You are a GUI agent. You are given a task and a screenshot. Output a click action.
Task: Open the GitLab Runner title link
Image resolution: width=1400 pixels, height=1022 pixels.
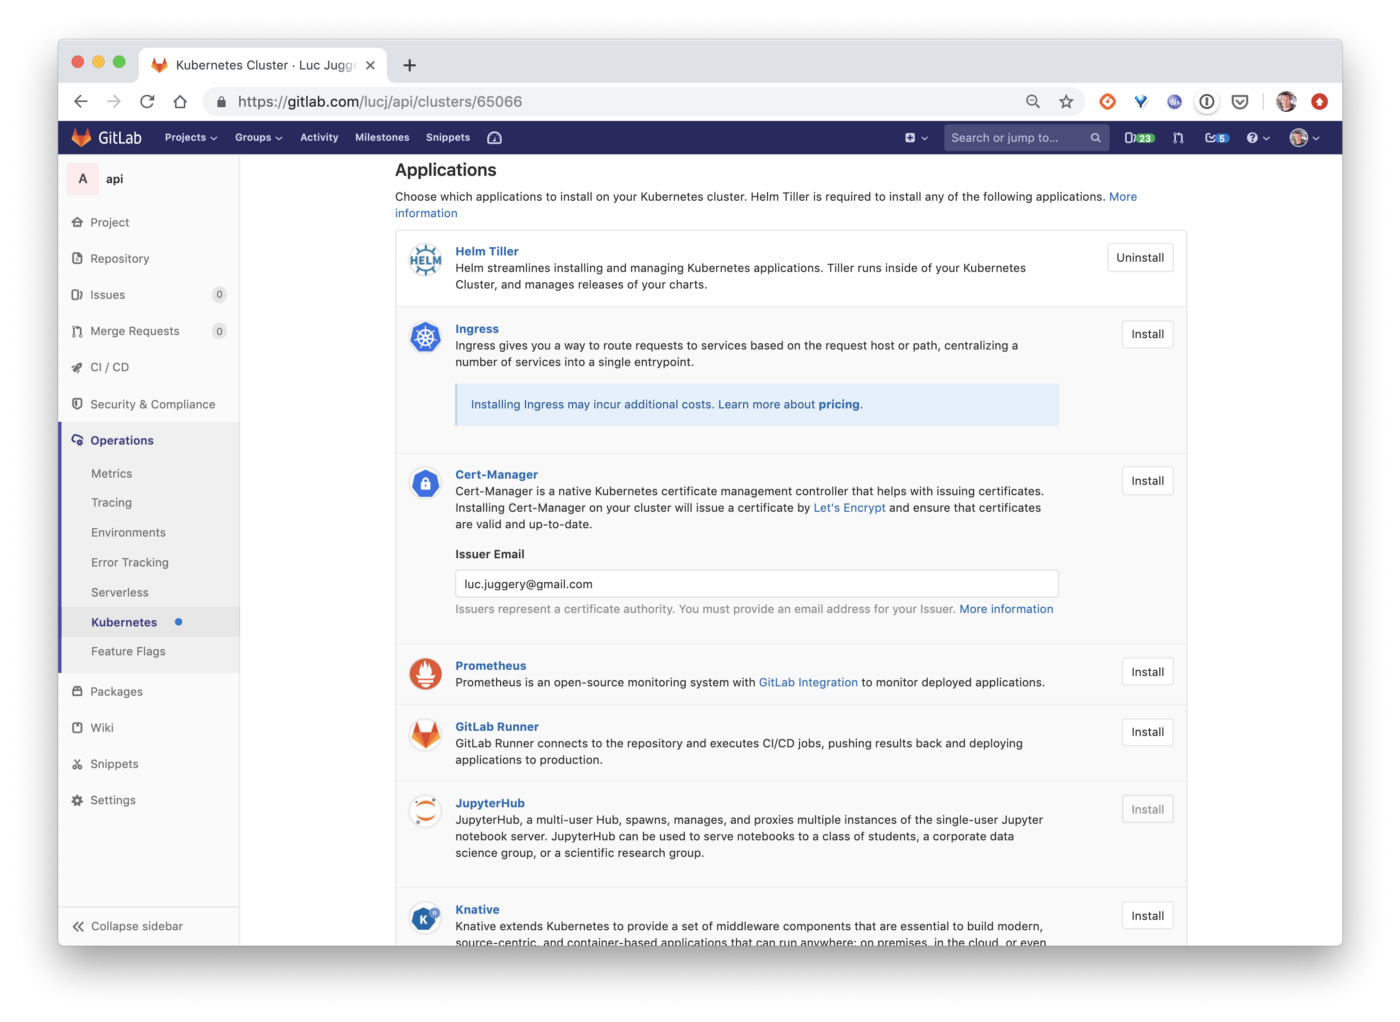[497, 727]
